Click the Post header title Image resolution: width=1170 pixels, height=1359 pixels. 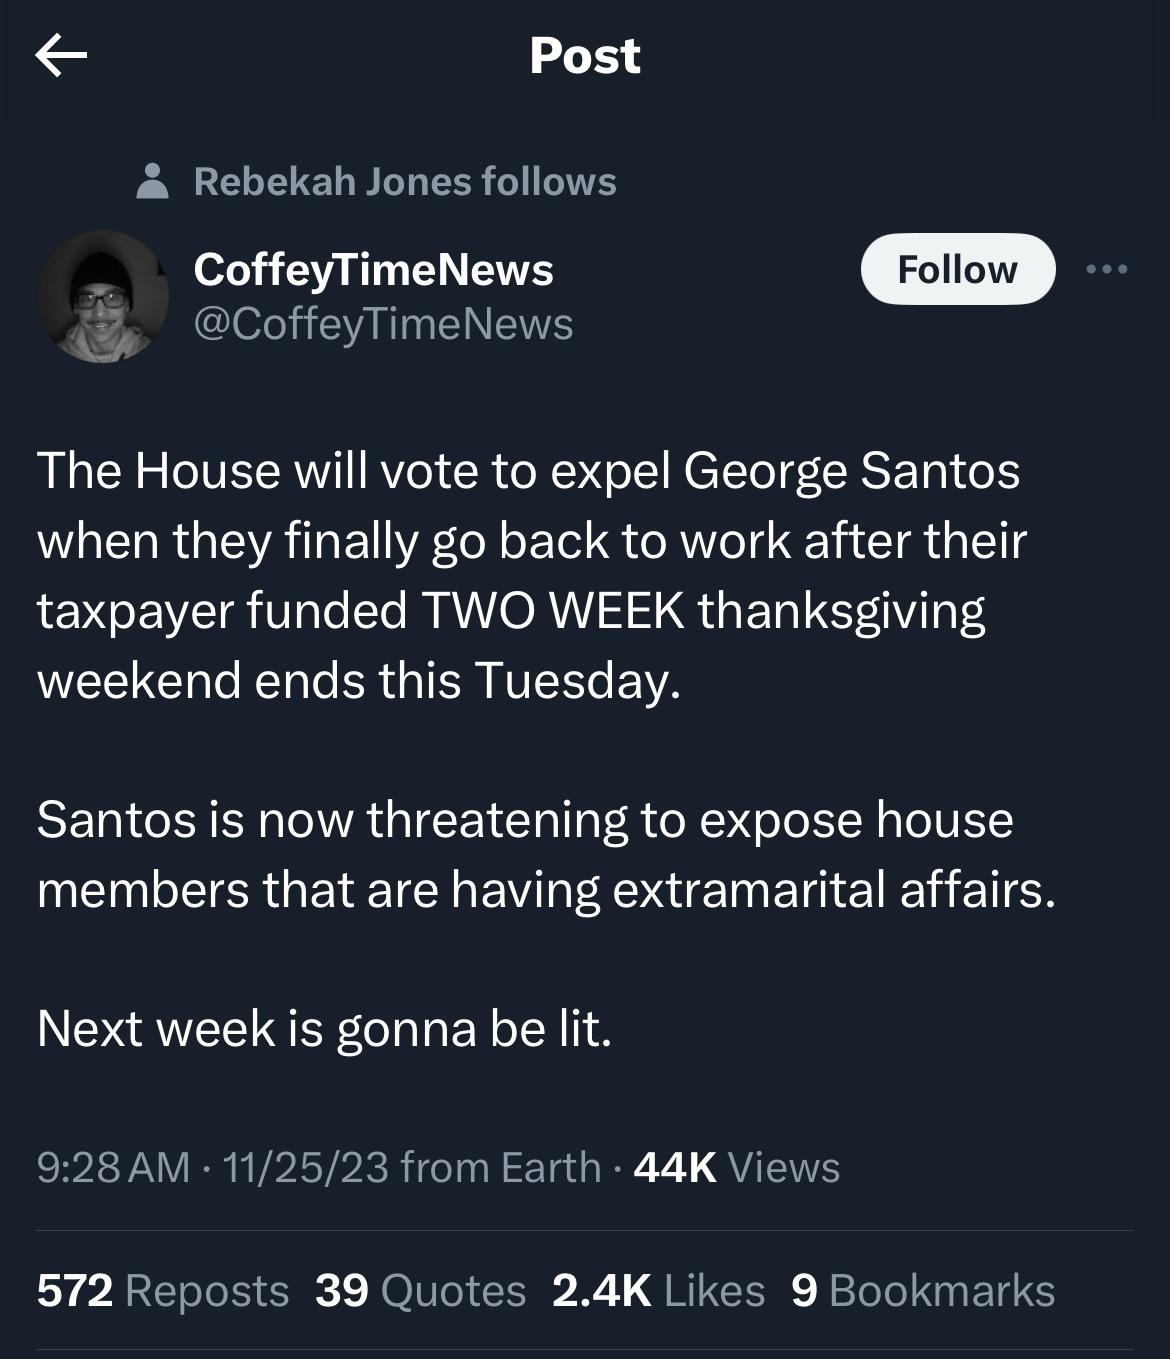585,55
